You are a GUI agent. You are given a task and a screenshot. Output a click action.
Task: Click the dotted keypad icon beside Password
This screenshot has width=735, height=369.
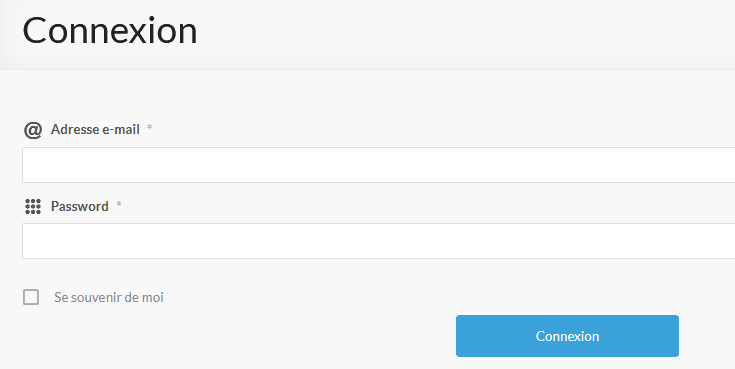[x=33, y=206]
